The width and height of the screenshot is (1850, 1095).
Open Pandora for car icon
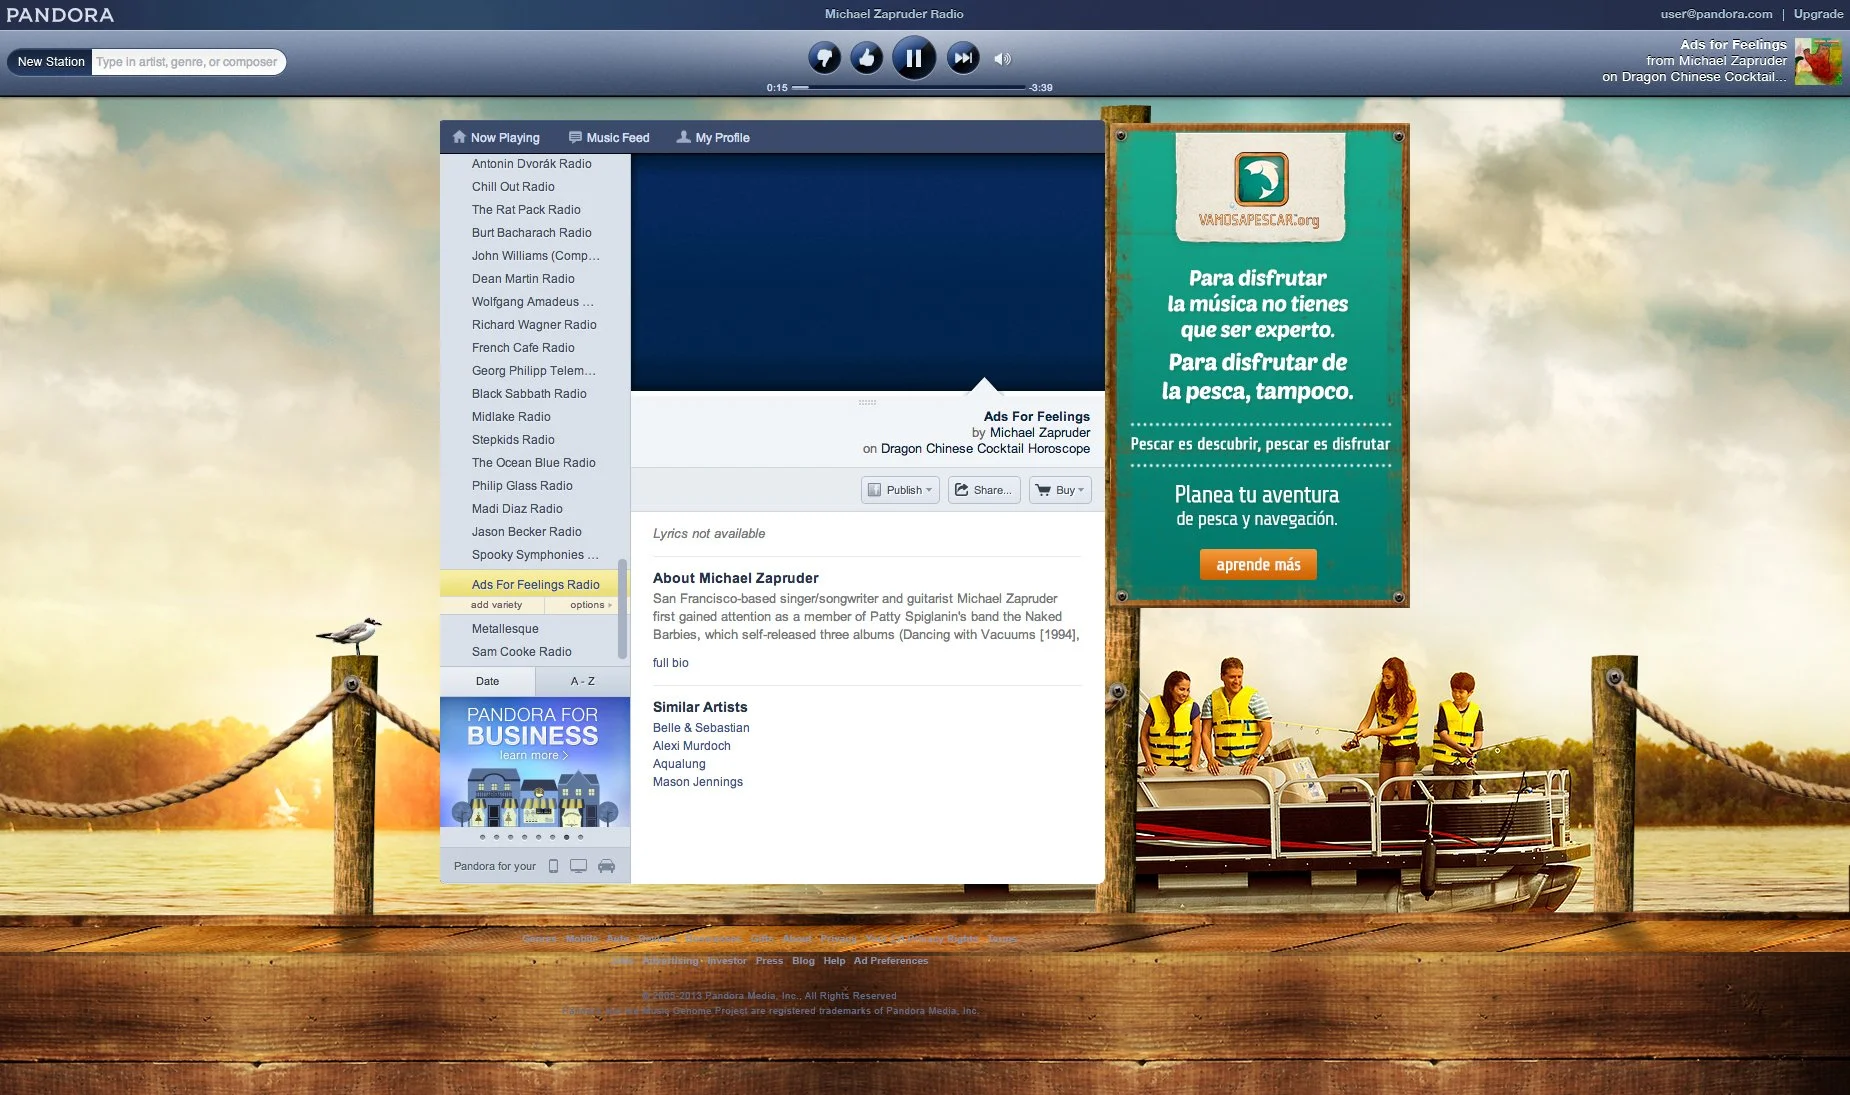[x=606, y=866]
